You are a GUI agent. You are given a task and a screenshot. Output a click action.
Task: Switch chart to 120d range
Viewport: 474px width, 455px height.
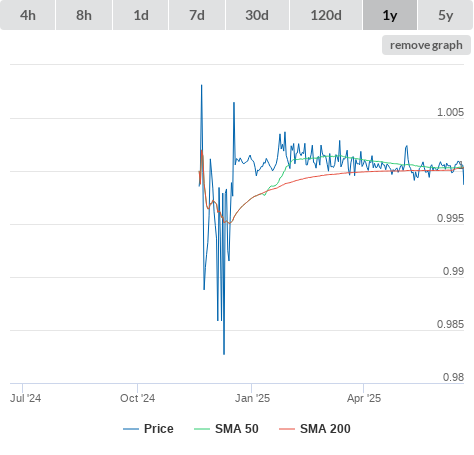[x=326, y=15]
